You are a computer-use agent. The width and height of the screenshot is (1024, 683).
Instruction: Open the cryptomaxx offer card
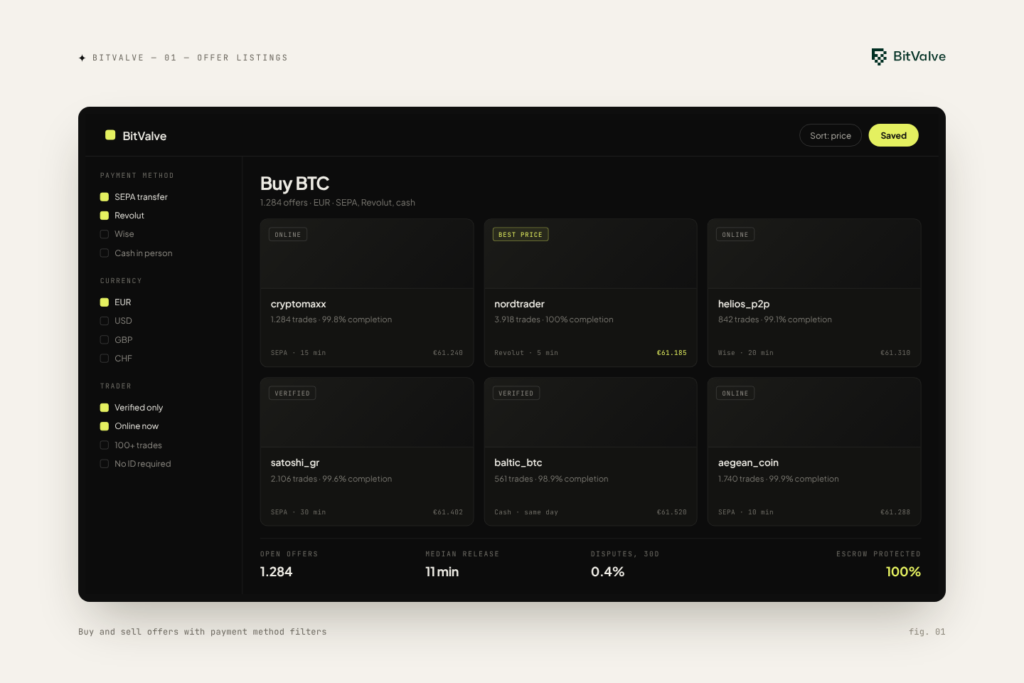point(367,293)
